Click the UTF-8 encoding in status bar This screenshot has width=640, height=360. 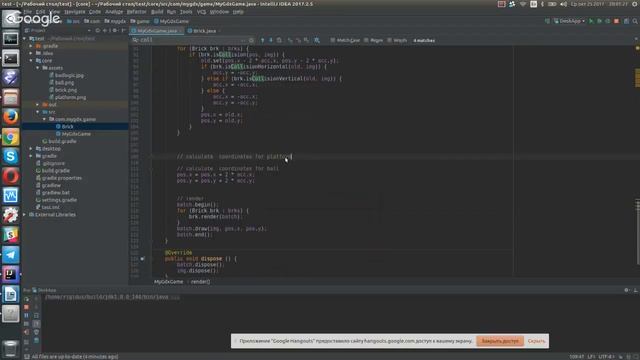[x=606, y=357]
